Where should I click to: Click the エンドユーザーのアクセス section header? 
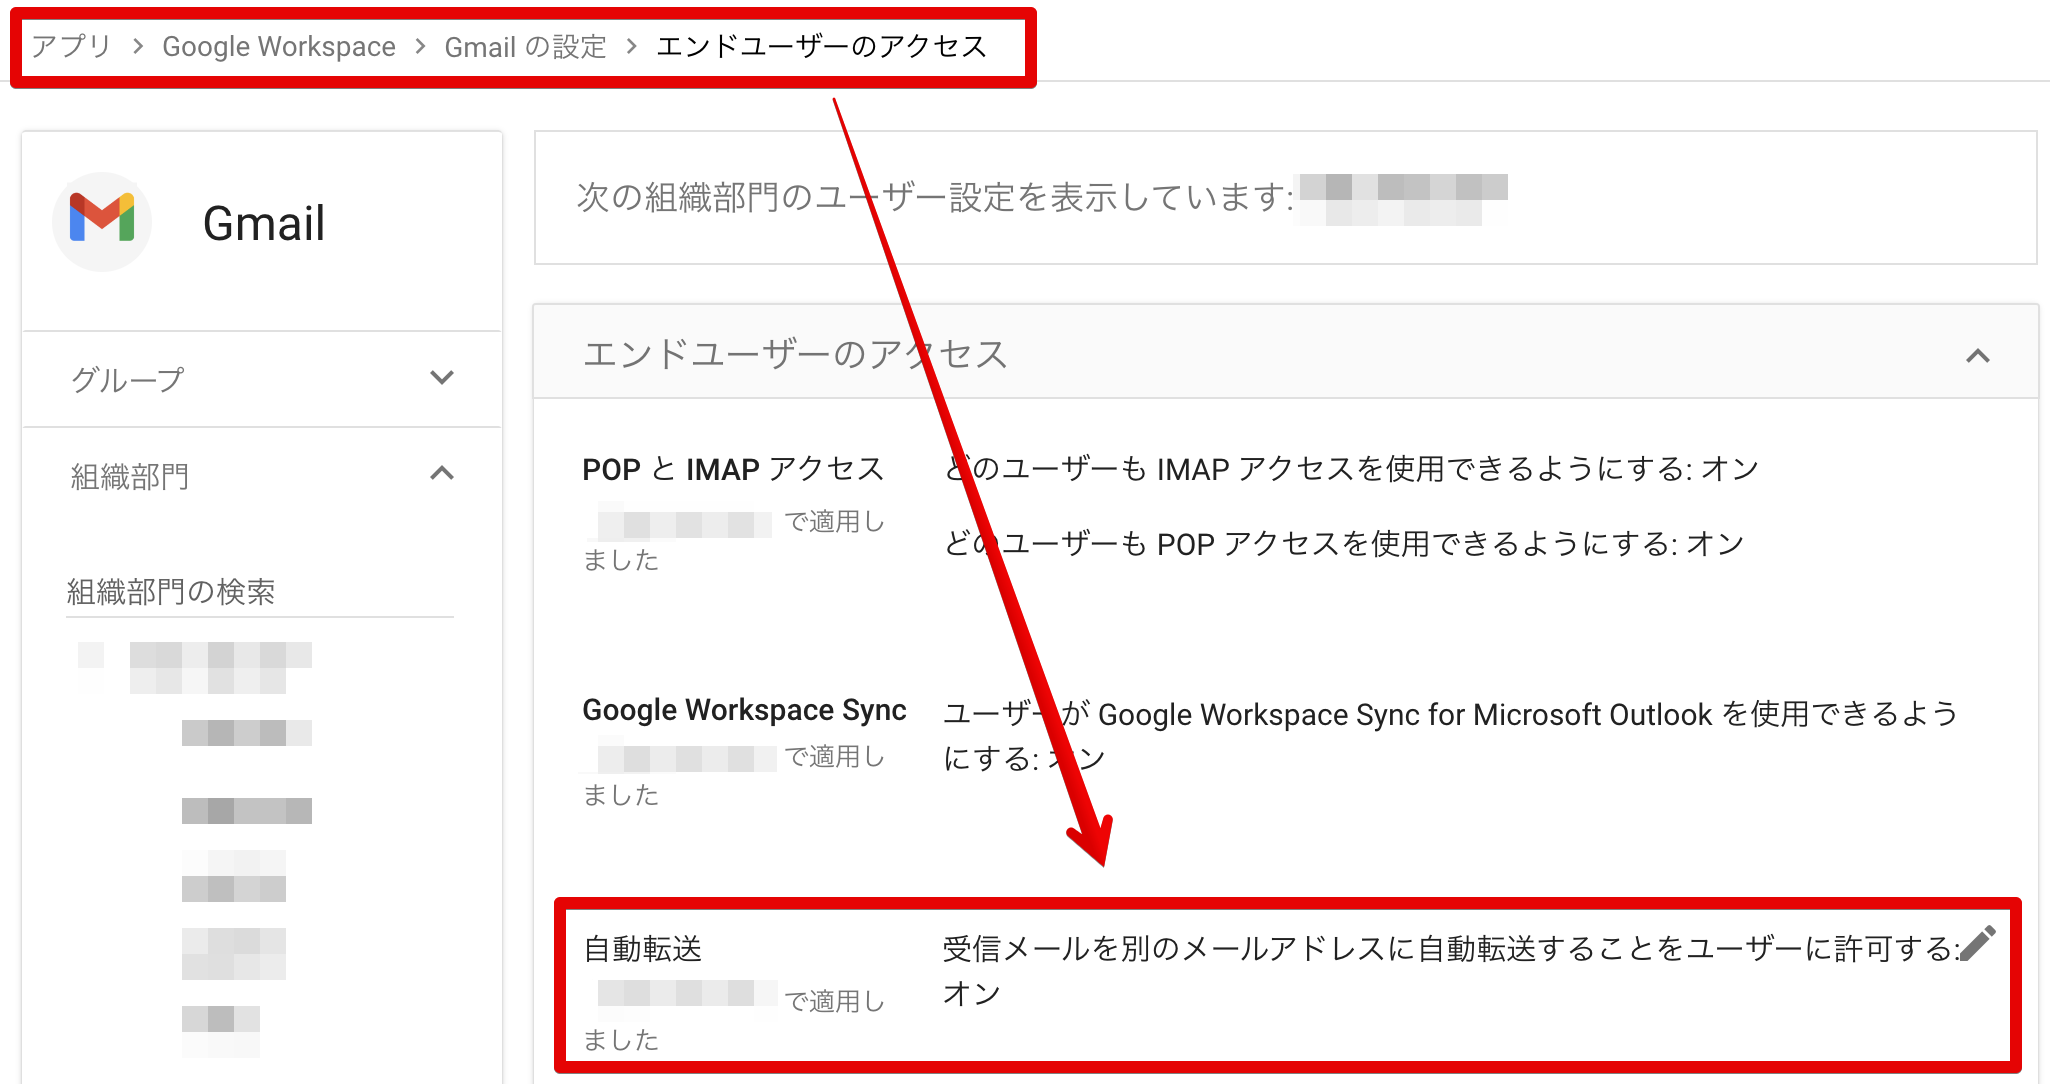pos(794,354)
